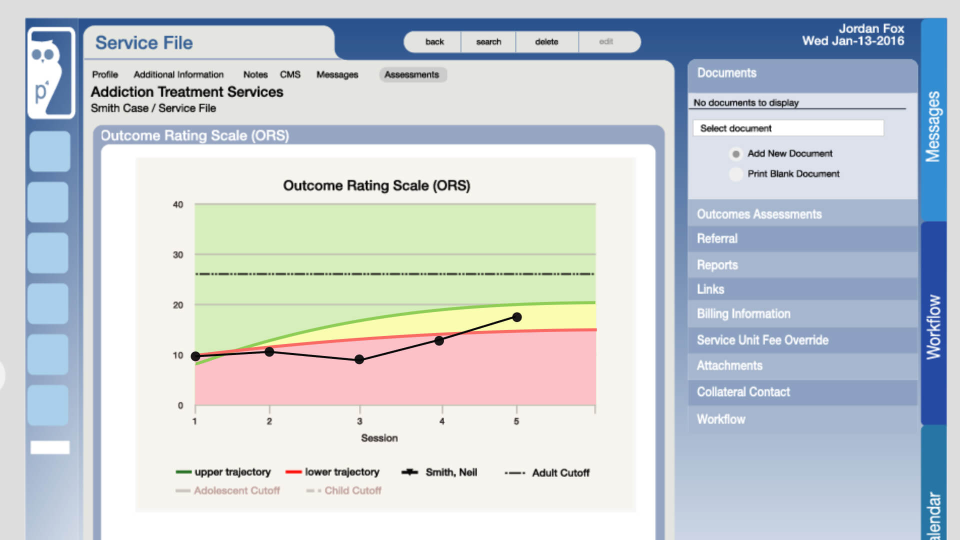Viewport: 960px width, 540px height.
Task: Expand the Billing Information section
Action: (803, 314)
